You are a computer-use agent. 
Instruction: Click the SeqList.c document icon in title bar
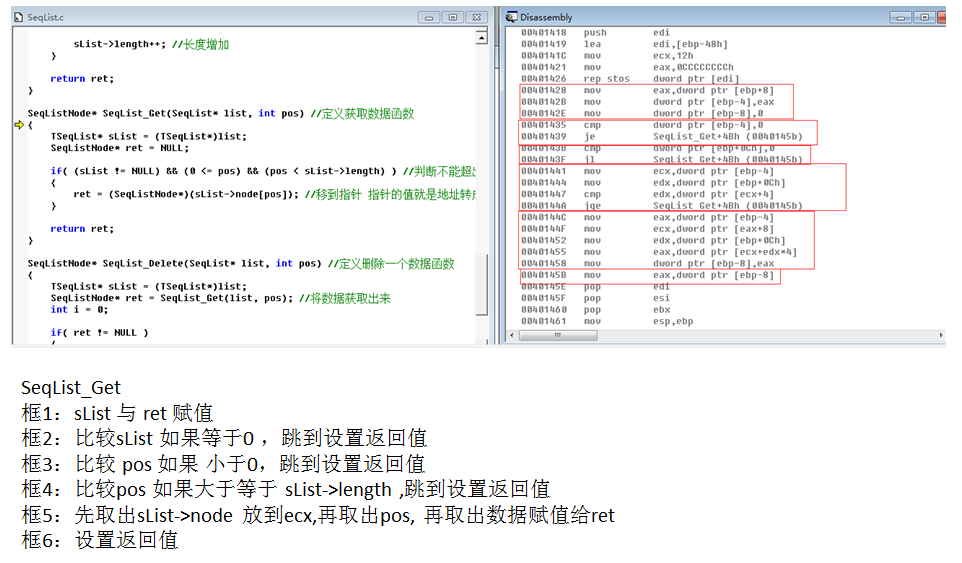tap(18, 17)
